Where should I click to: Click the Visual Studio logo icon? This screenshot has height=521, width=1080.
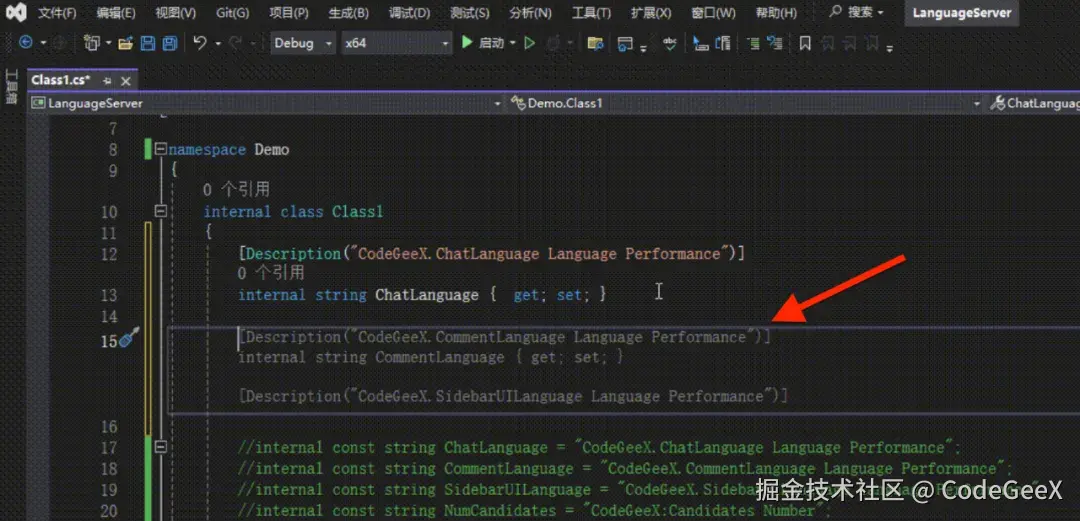(x=17, y=12)
